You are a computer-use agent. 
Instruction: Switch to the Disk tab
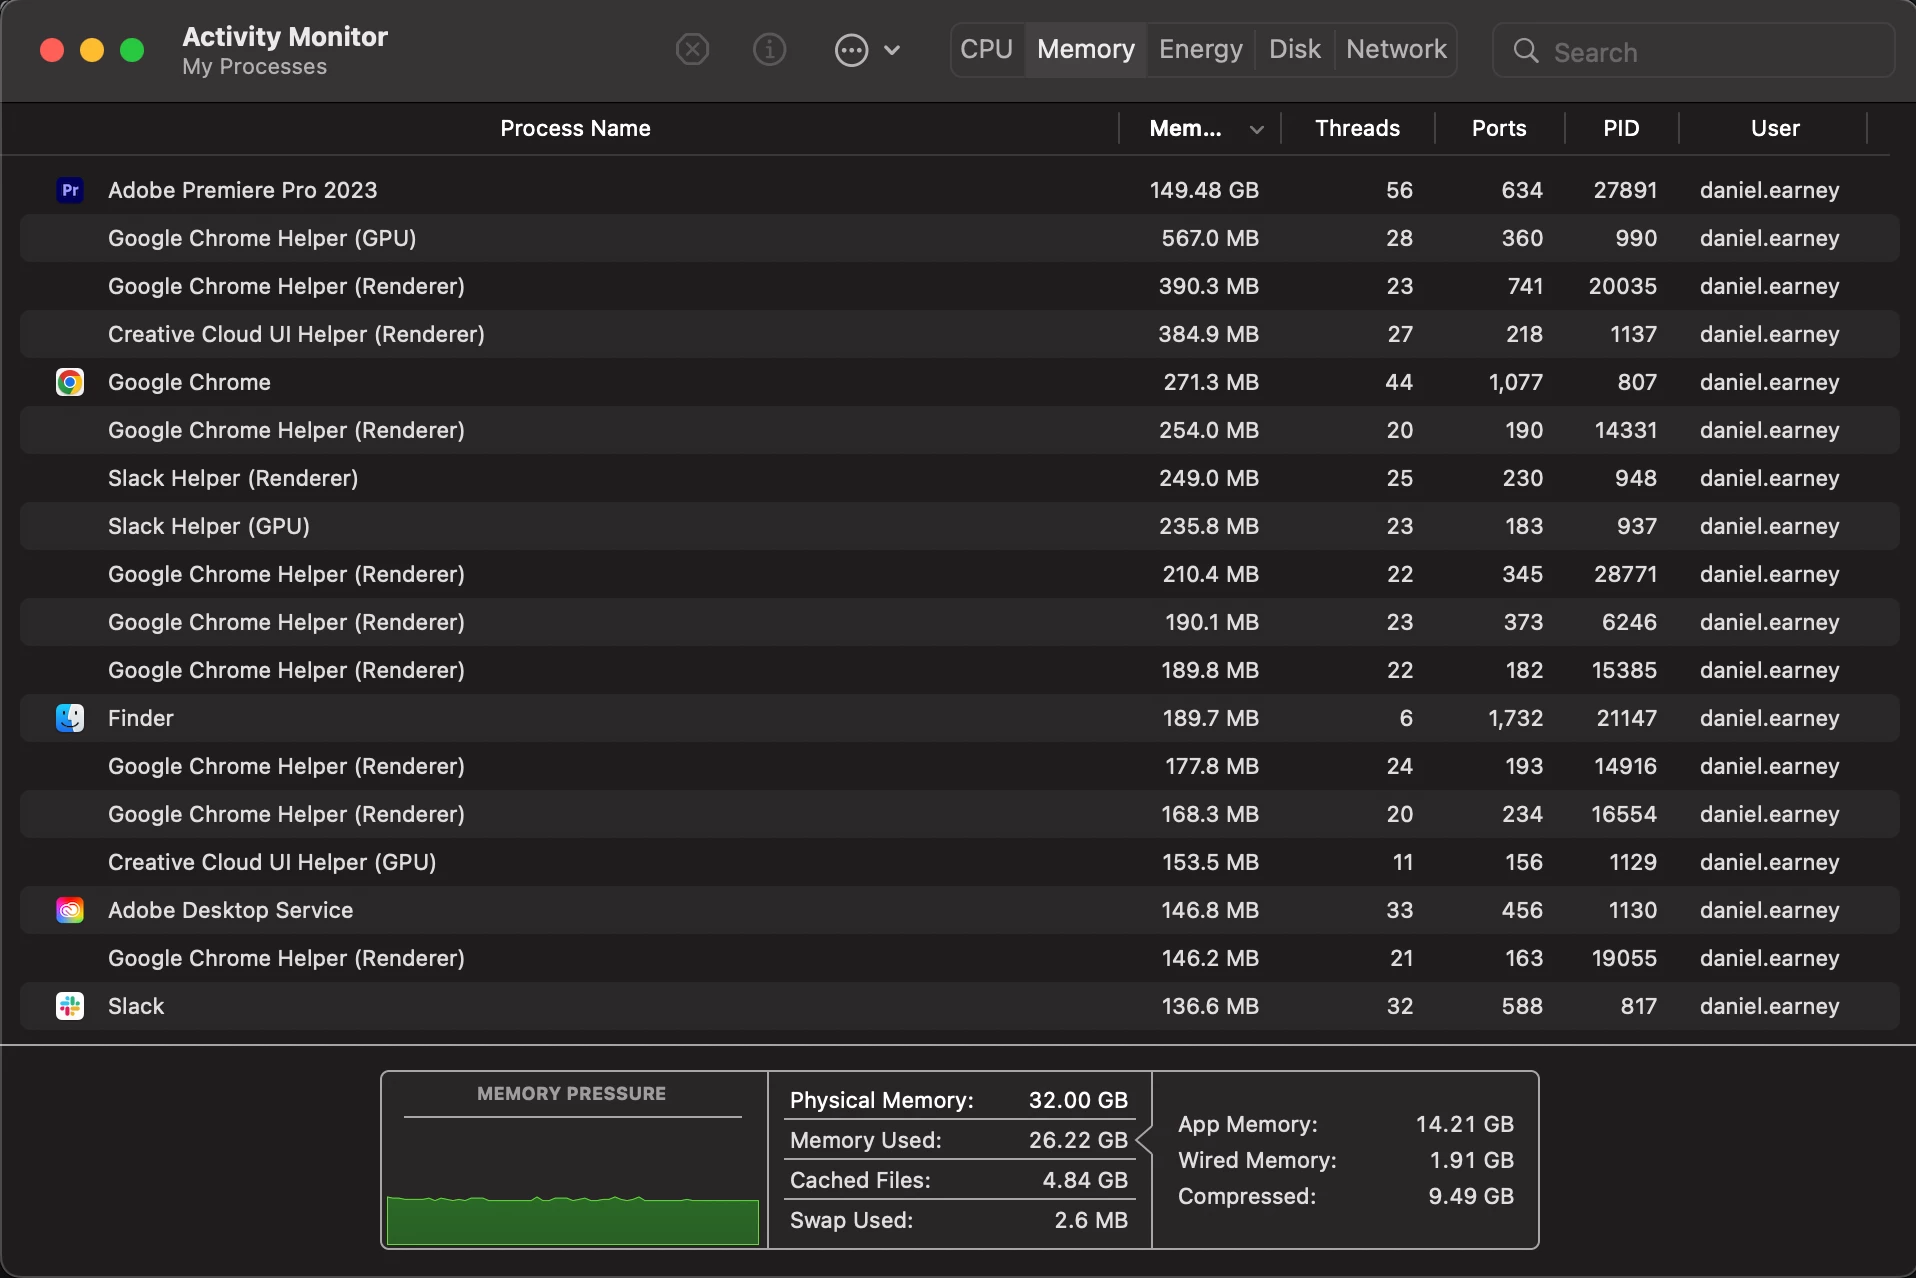click(1294, 49)
